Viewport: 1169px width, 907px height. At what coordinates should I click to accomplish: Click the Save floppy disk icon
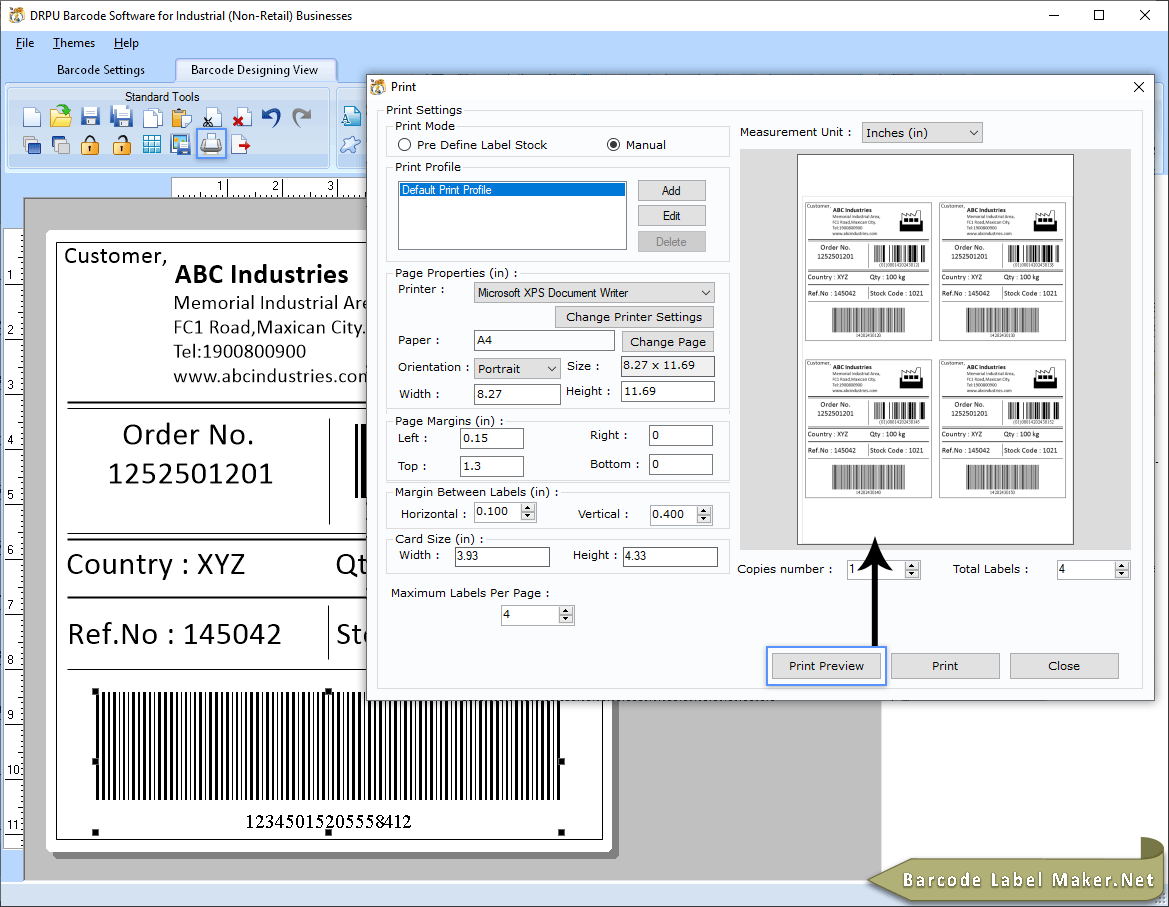click(90, 117)
